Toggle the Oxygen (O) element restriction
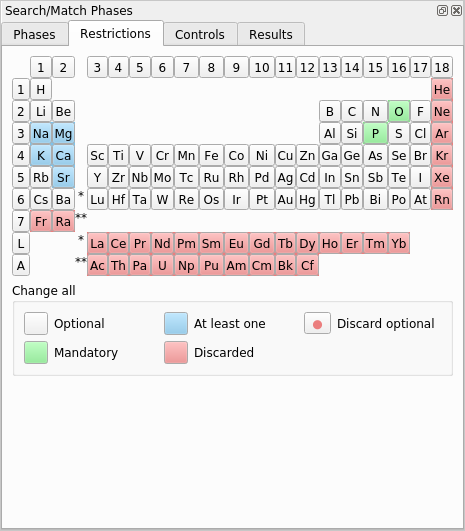The width and height of the screenshot is (465, 531). pyautogui.click(x=399, y=111)
